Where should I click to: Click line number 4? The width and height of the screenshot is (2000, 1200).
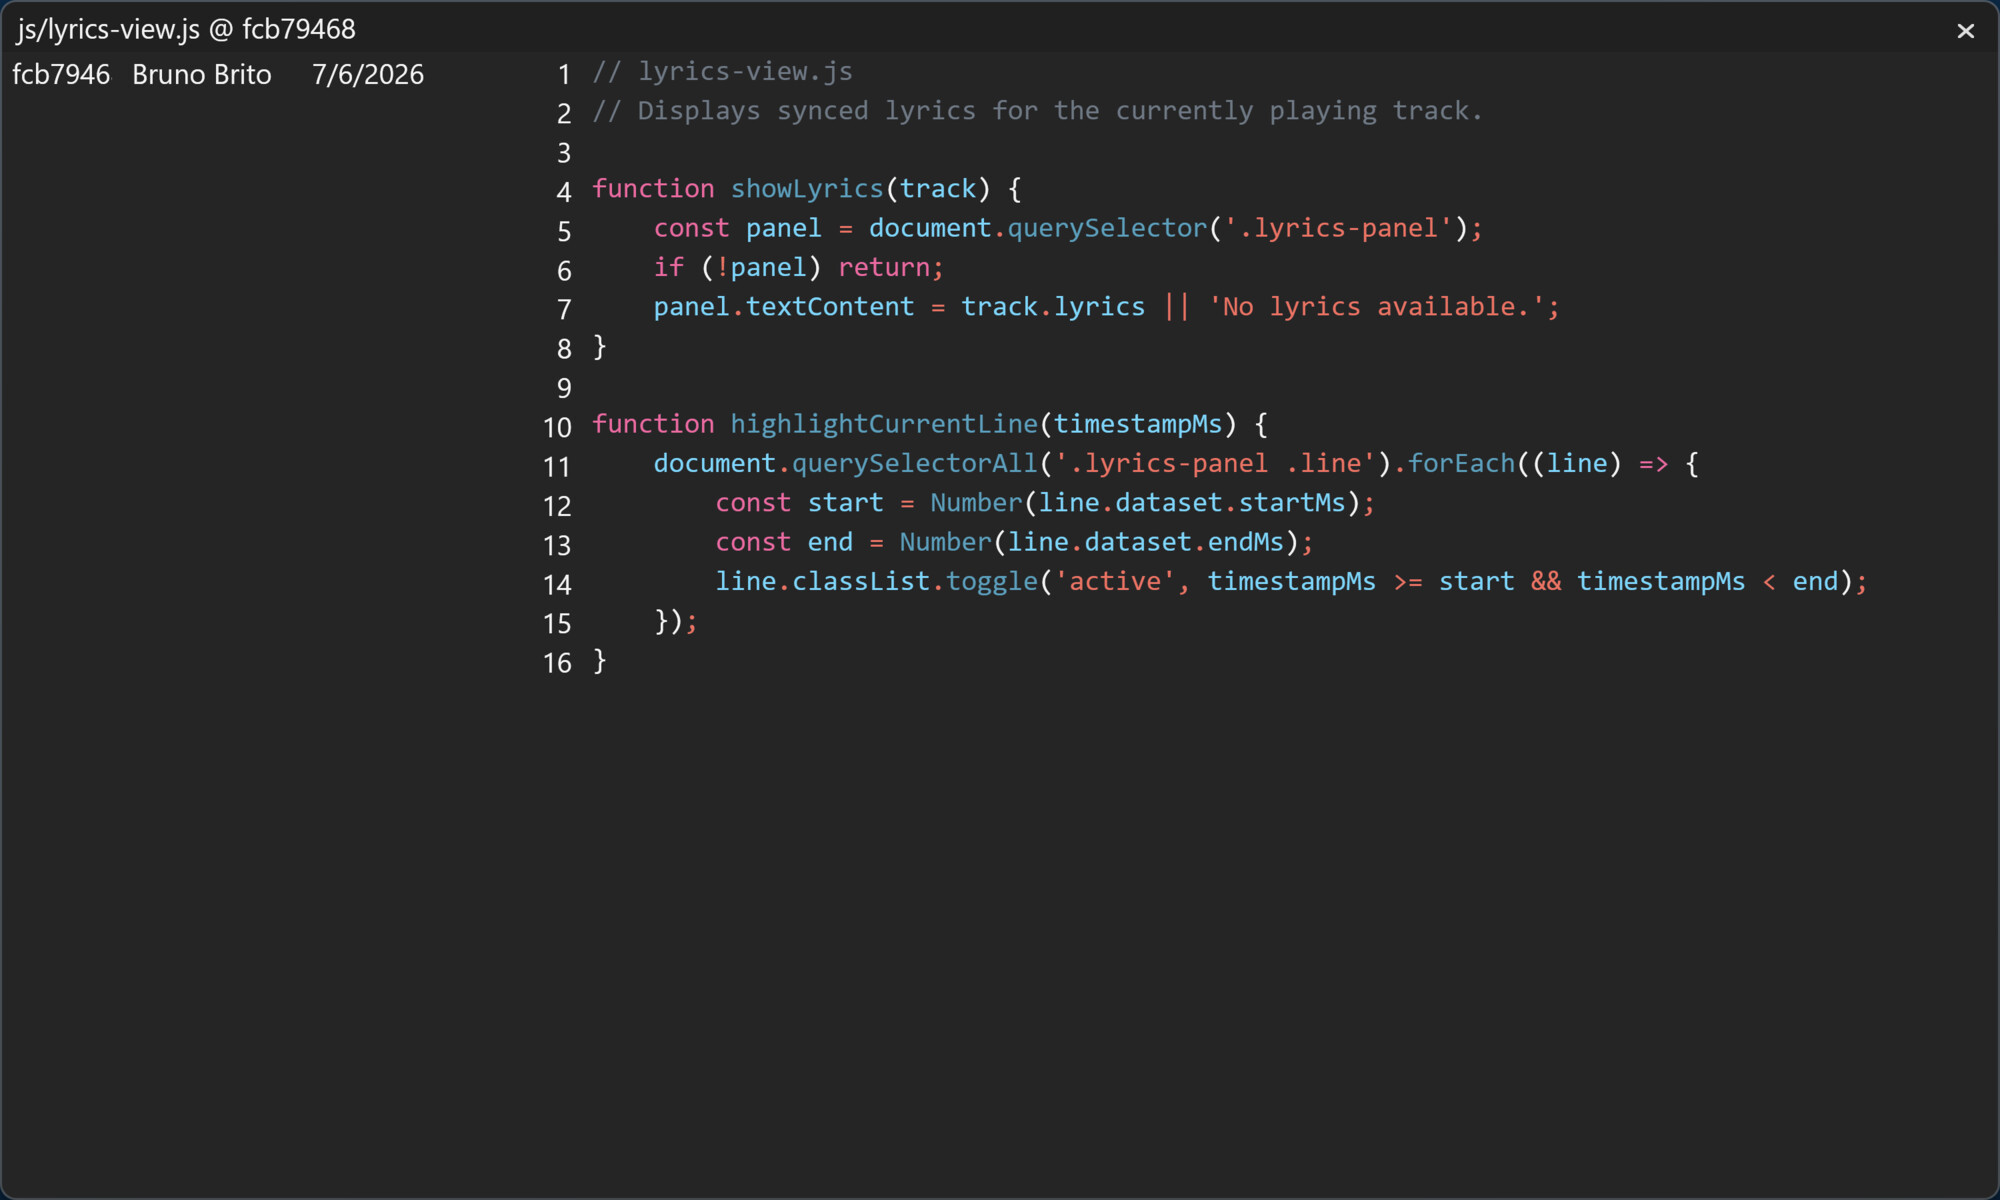pos(564,192)
